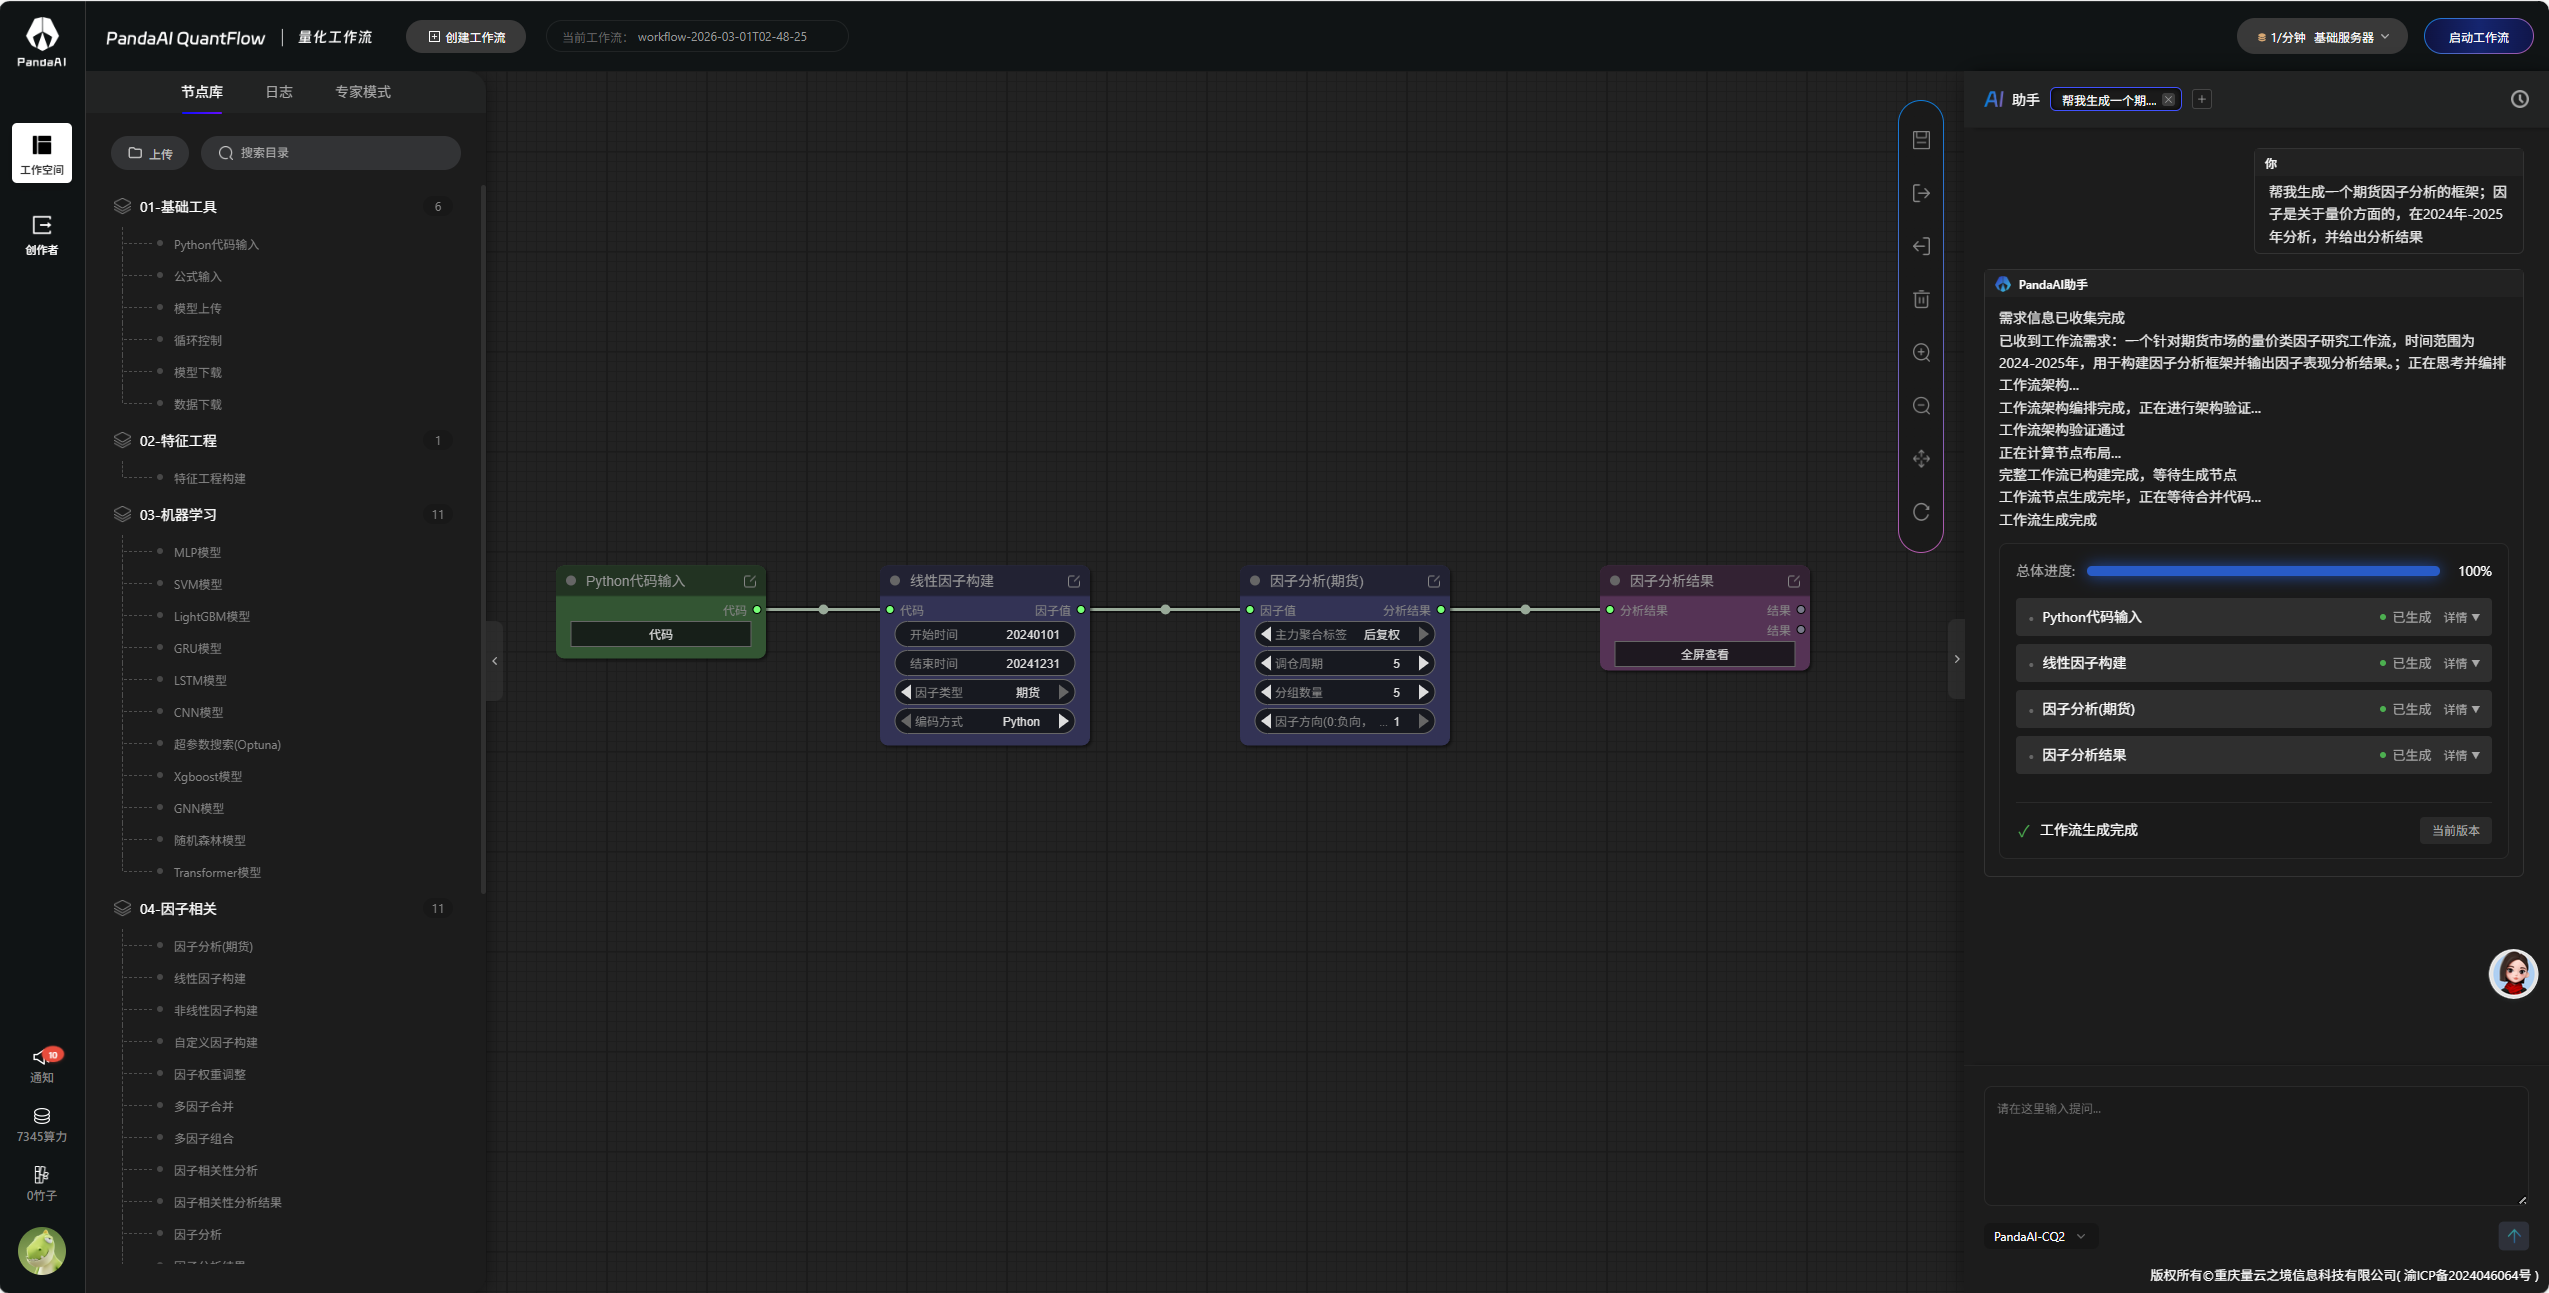Click the circular refresh icon in canvas toolbar
Viewport: 2549px width, 1293px height.
(x=1921, y=512)
